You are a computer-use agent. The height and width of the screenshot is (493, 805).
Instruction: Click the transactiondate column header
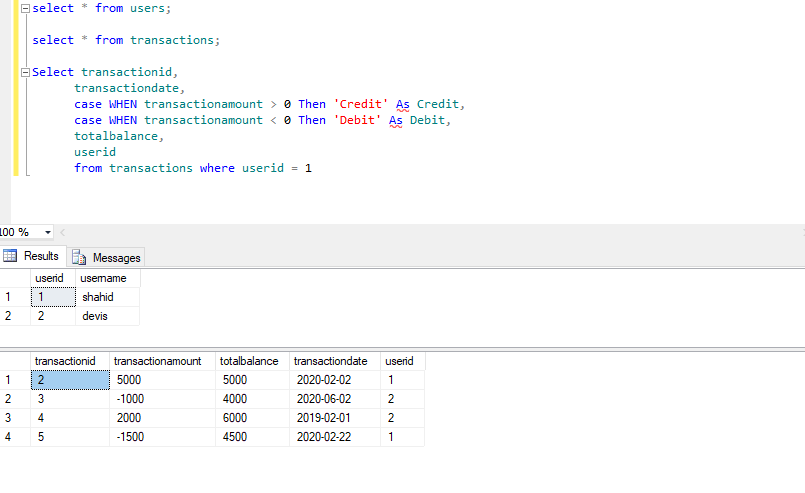tap(335, 361)
